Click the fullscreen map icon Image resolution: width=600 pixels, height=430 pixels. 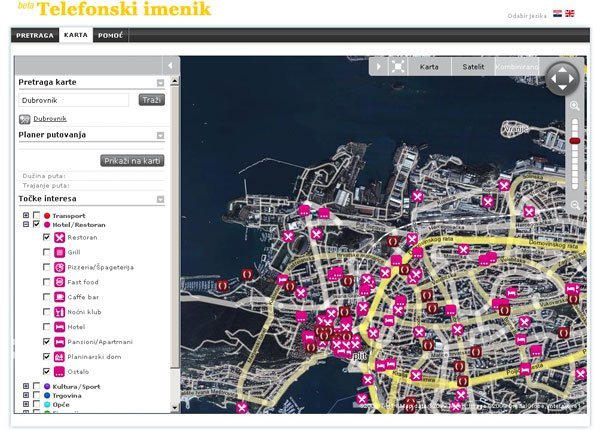(x=398, y=67)
